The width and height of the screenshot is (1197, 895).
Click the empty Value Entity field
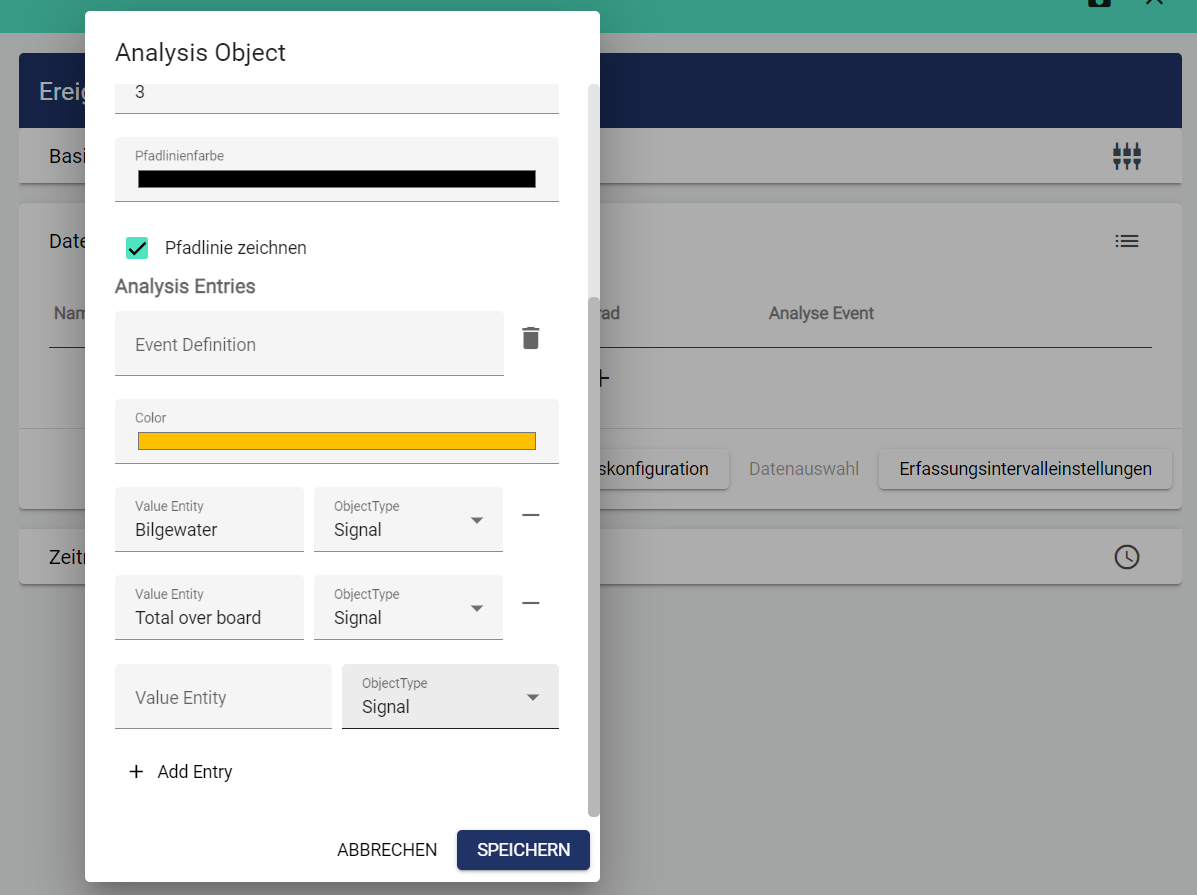[223, 697]
